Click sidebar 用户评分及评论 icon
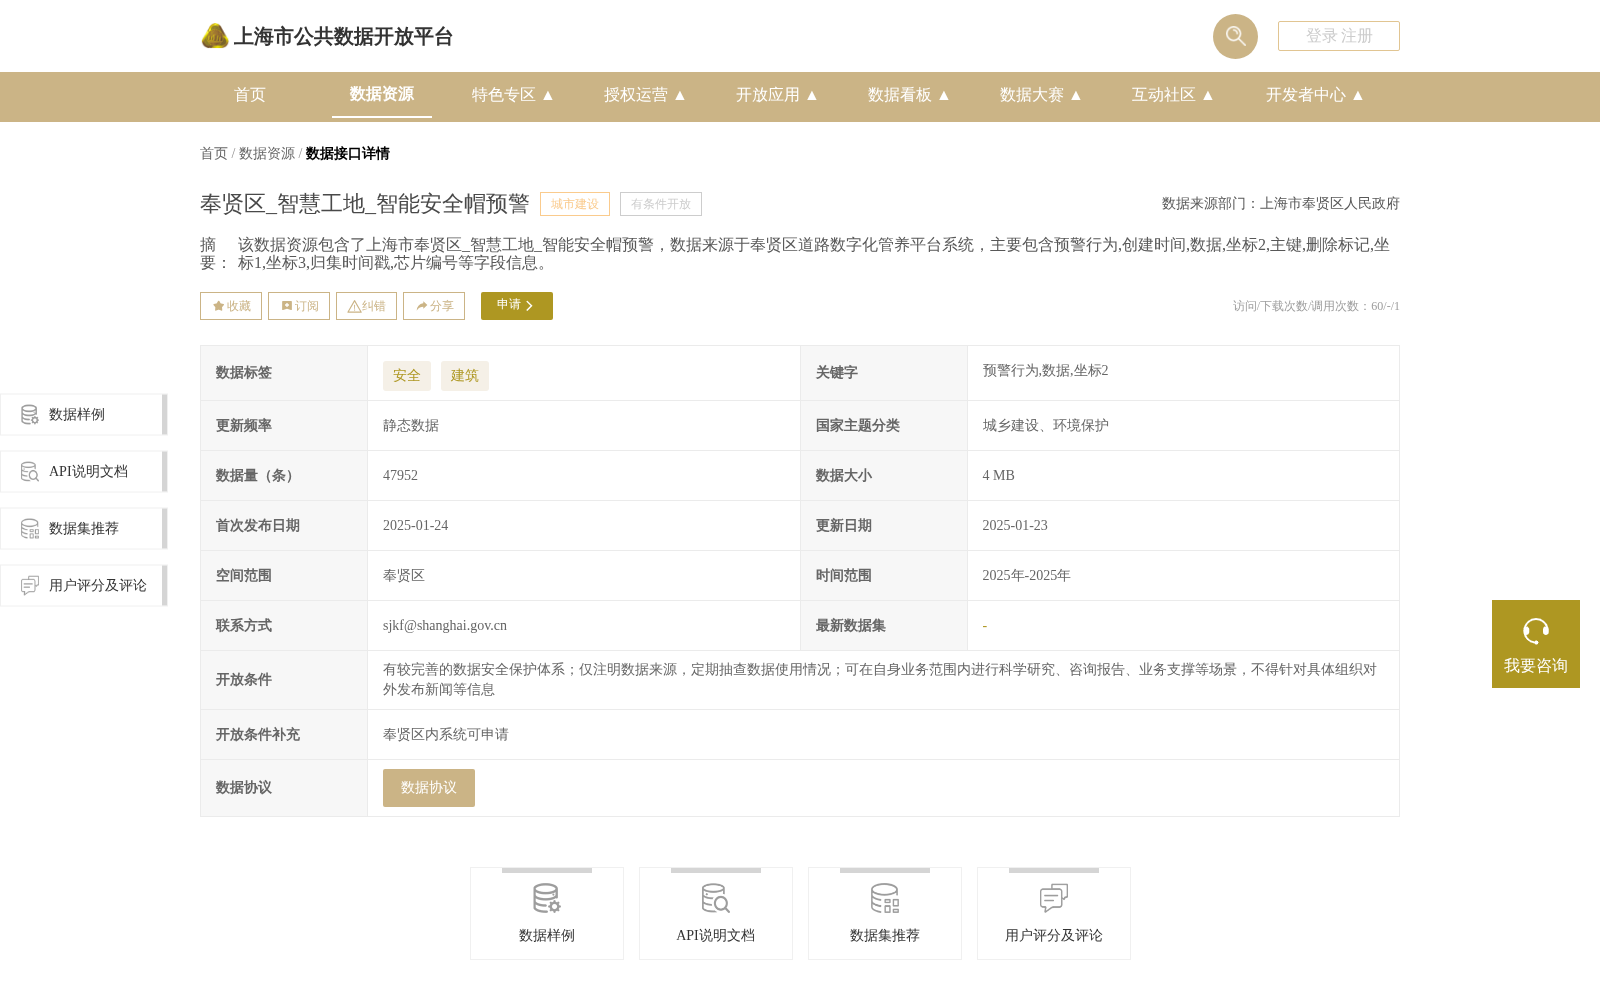The height and width of the screenshot is (1000, 1600). 30,585
